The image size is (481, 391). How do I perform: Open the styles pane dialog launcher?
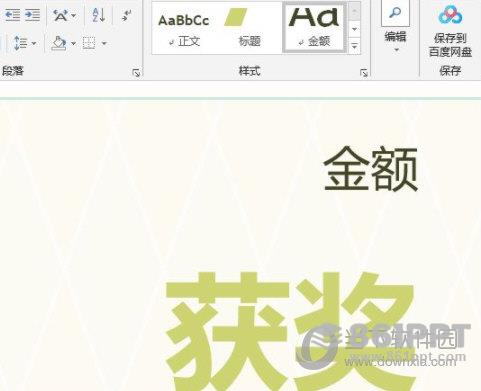364,73
